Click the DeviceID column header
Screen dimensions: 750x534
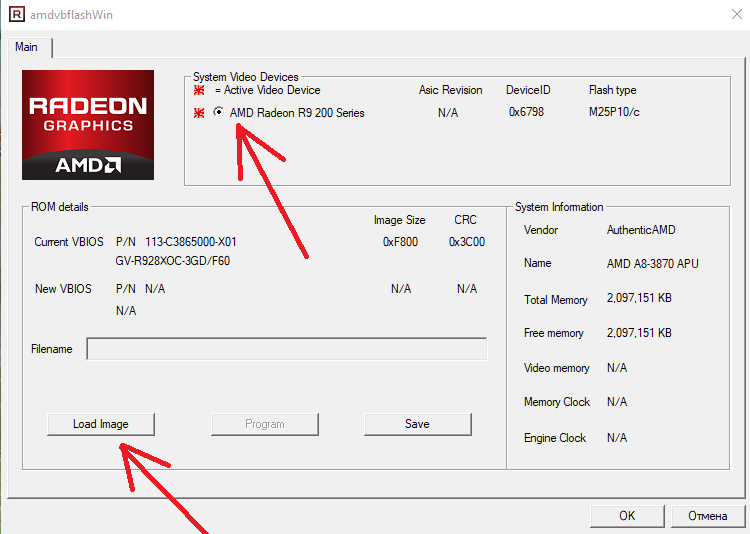coord(528,90)
